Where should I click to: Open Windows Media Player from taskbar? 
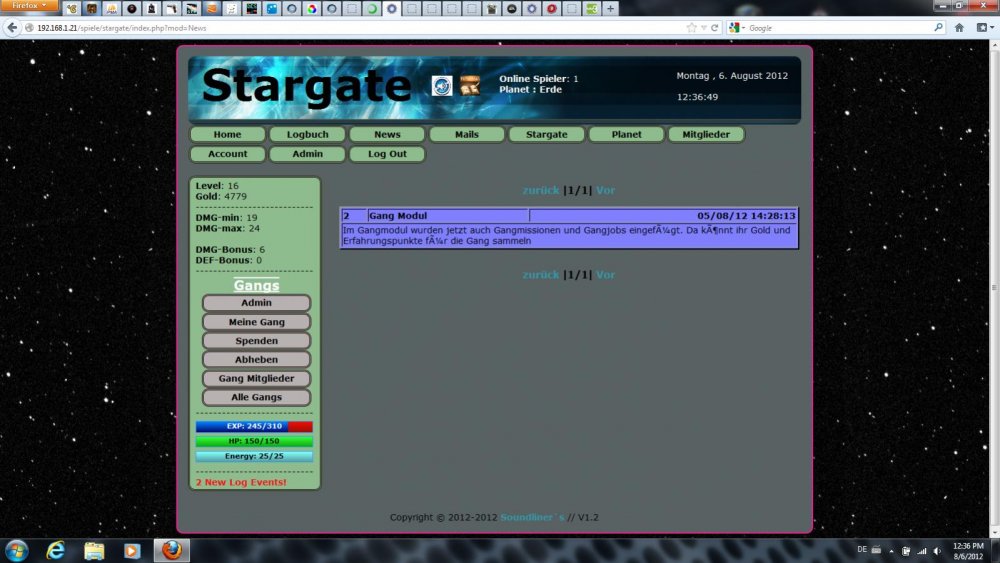[x=132, y=550]
